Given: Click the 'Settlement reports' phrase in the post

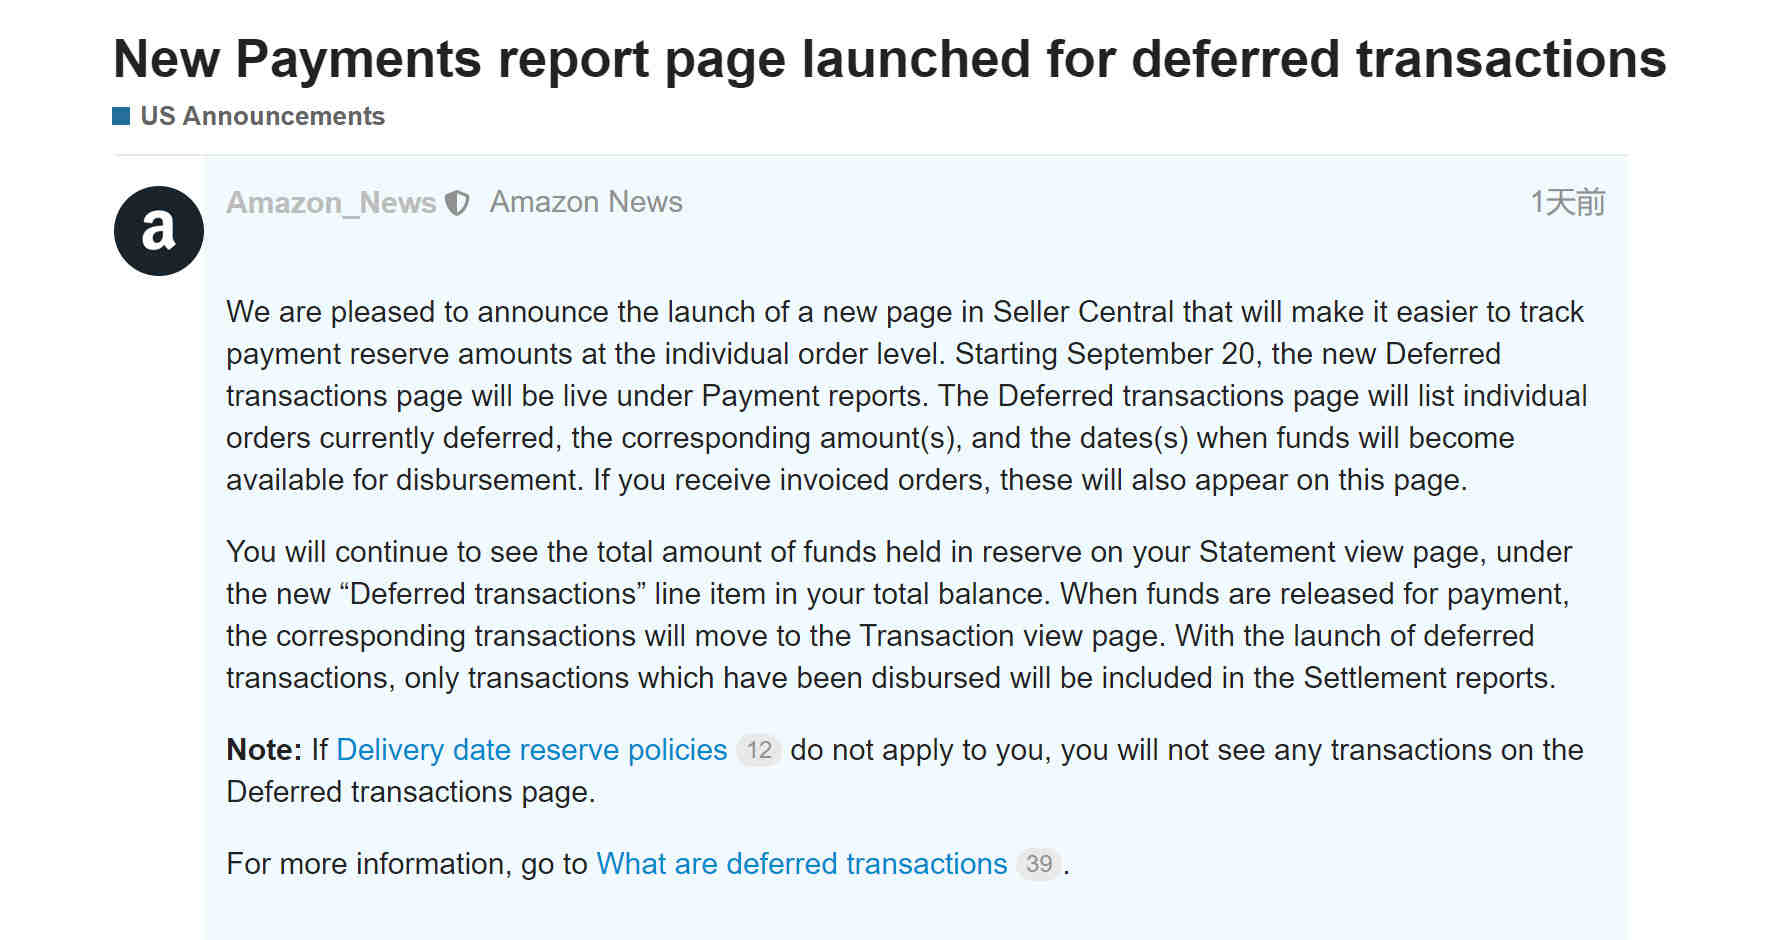Looking at the screenshot, I should point(1427,678).
